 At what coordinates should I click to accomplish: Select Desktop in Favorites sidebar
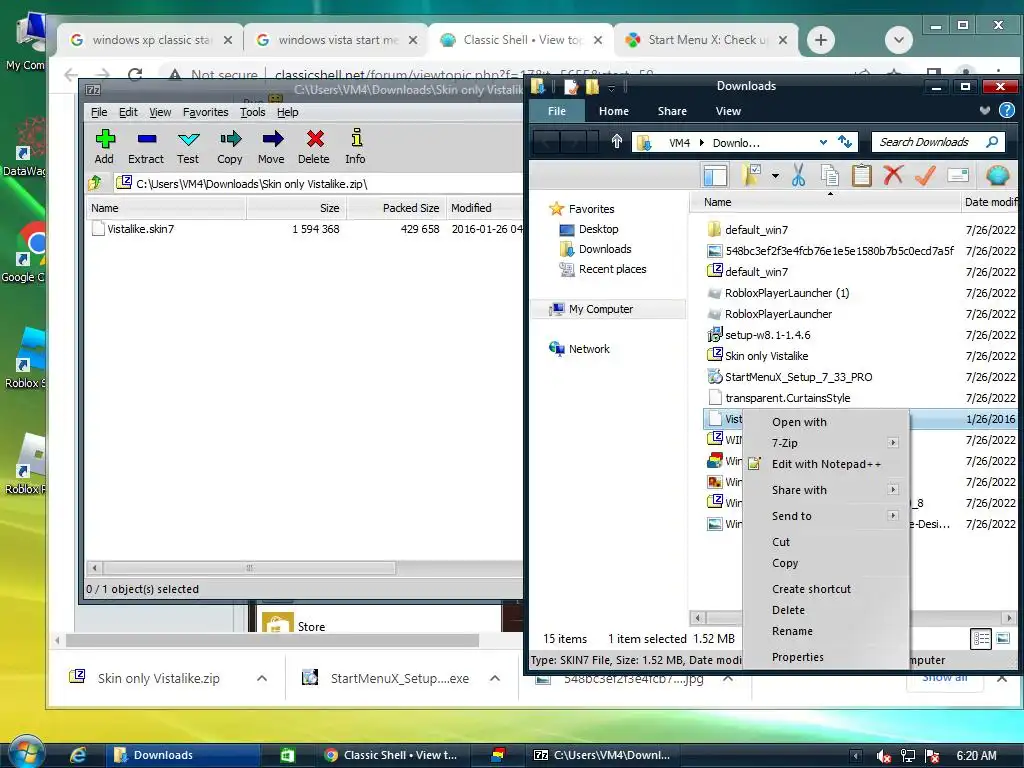click(598, 229)
